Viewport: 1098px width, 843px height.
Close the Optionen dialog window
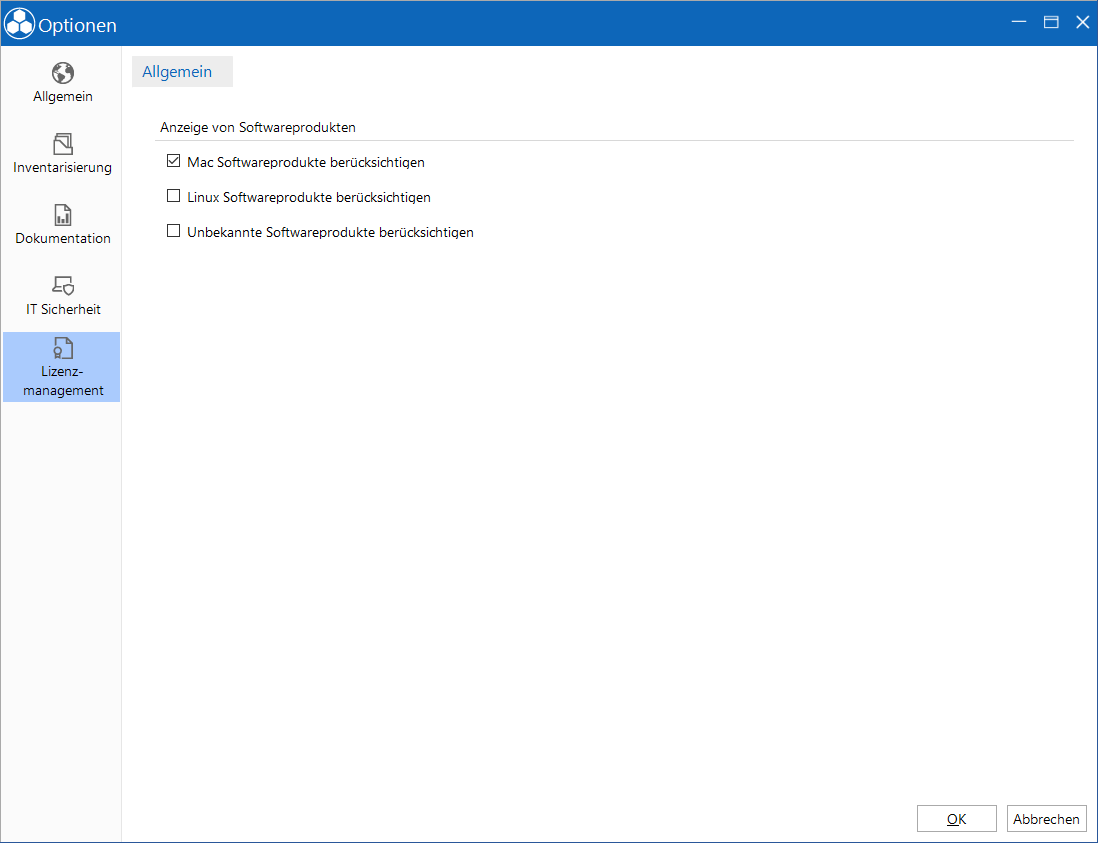click(x=1083, y=22)
